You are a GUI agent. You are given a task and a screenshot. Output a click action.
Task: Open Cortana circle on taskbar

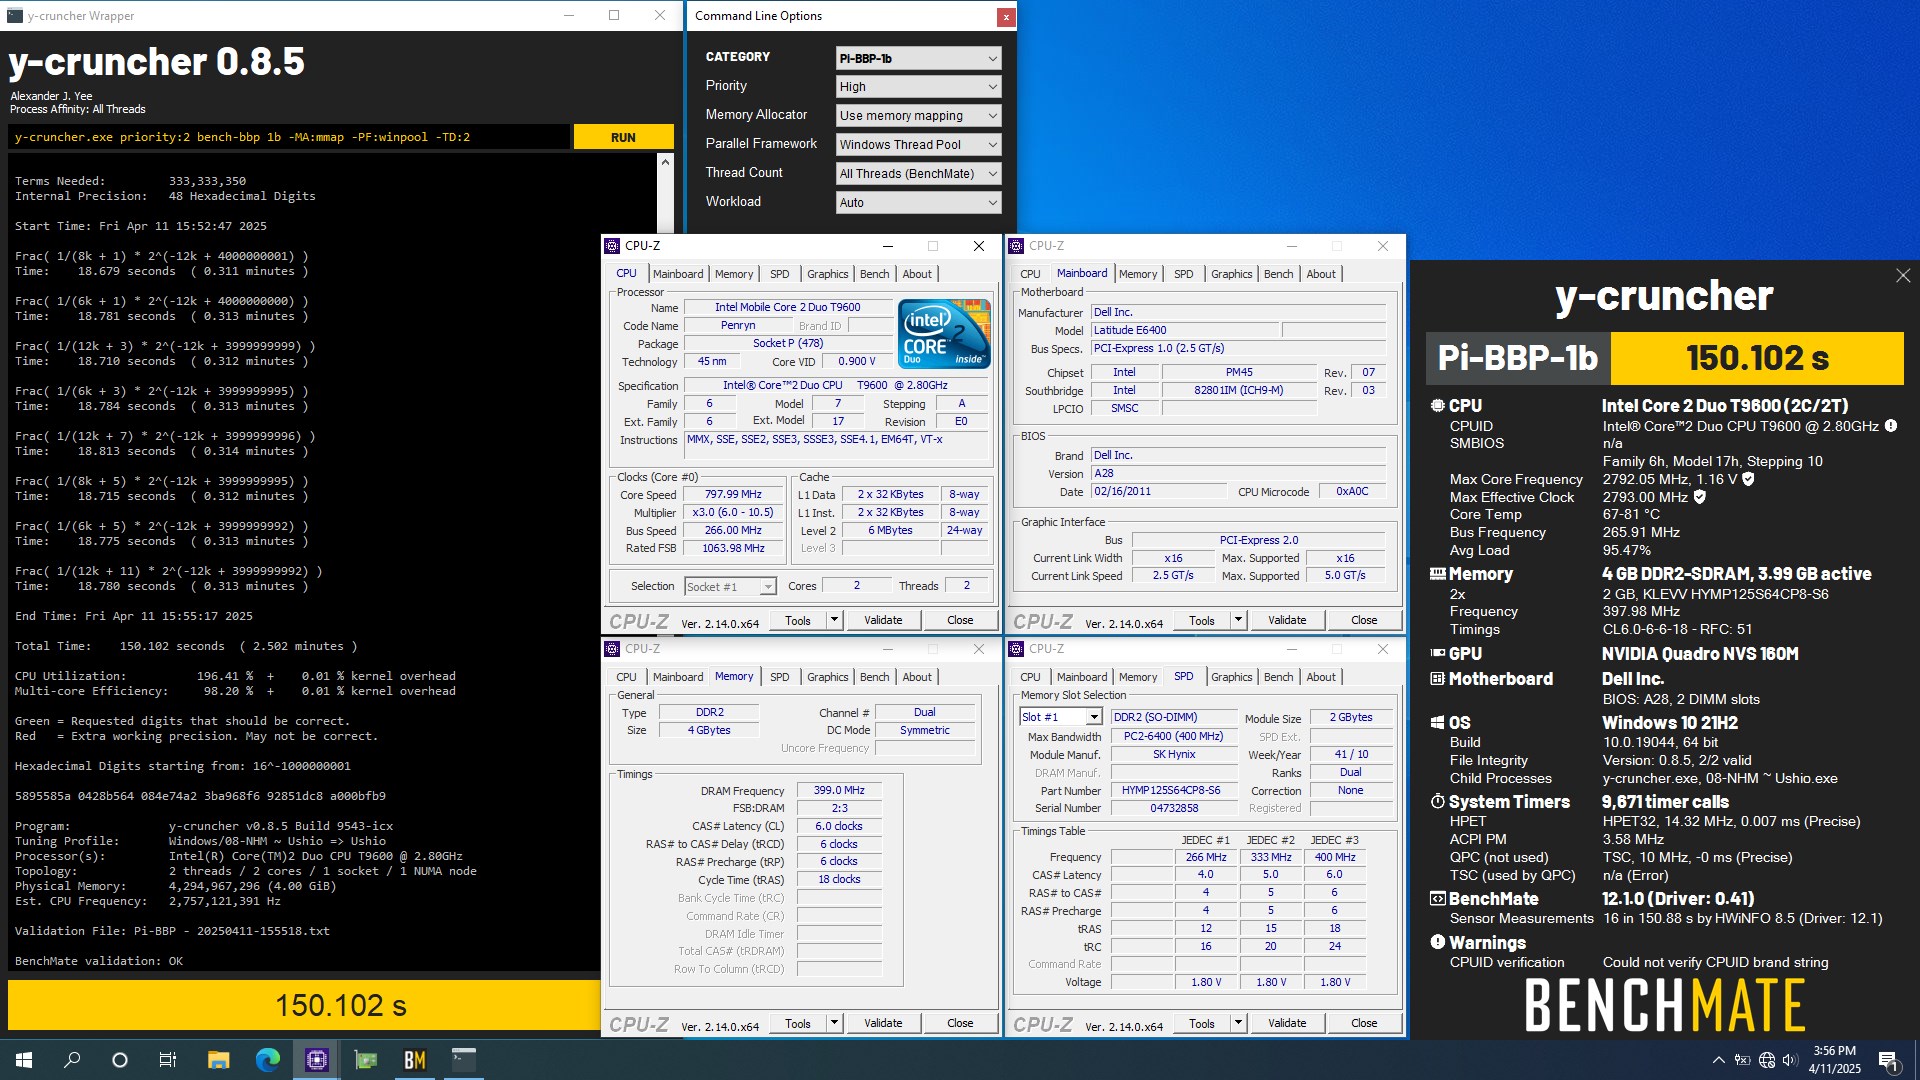pyautogui.click(x=120, y=1060)
